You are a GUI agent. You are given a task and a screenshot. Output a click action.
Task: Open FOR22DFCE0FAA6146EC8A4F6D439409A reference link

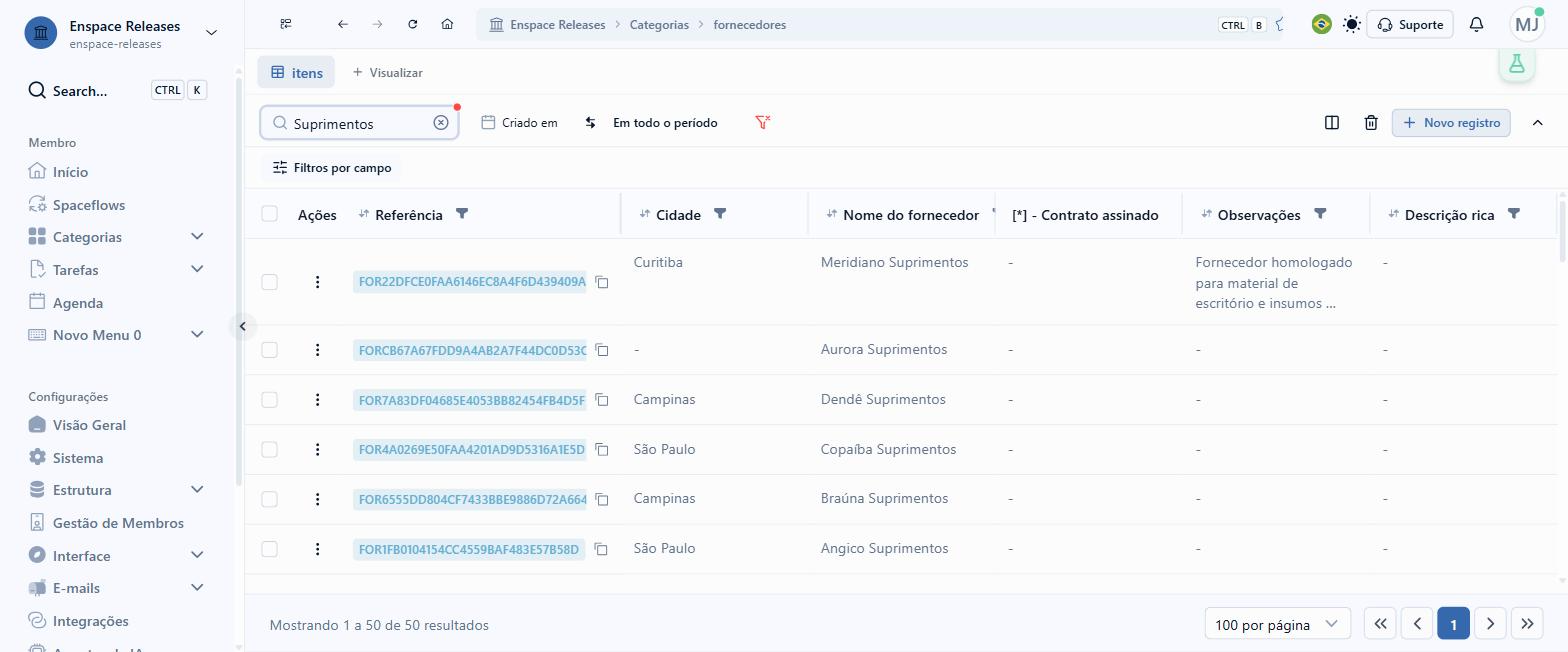tap(470, 282)
